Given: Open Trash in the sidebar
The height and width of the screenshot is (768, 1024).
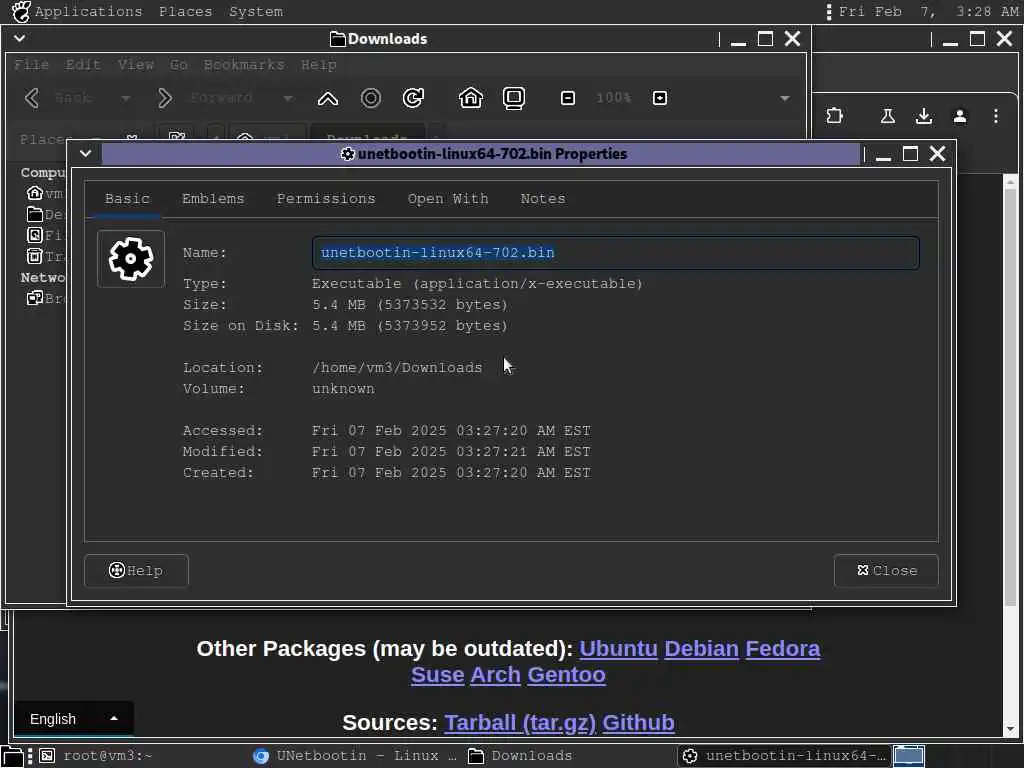Looking at the screenshot, I should click(x=44, y=256).
